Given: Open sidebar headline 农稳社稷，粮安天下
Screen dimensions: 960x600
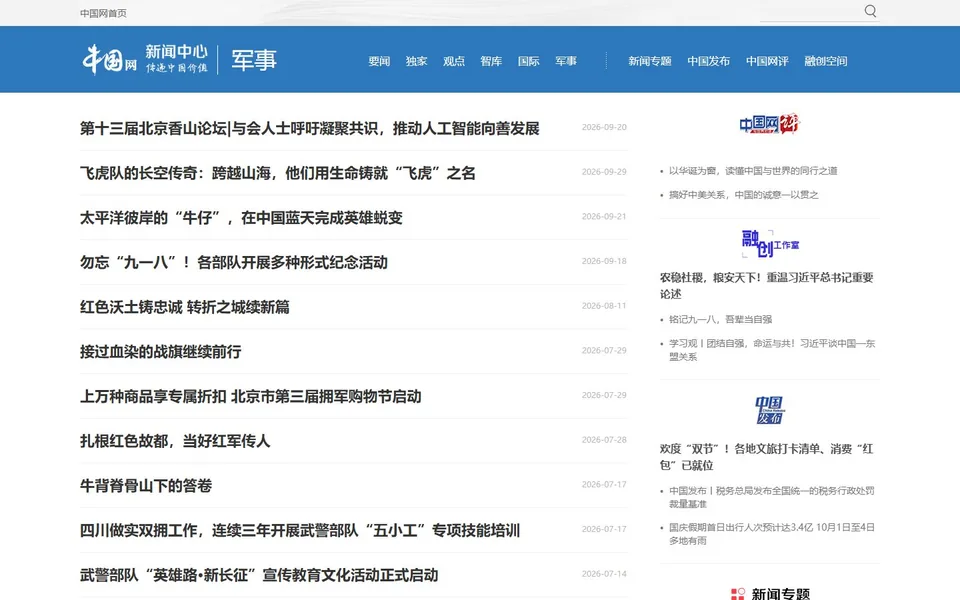Looking at the screenshot, I should tap(767, 285).
